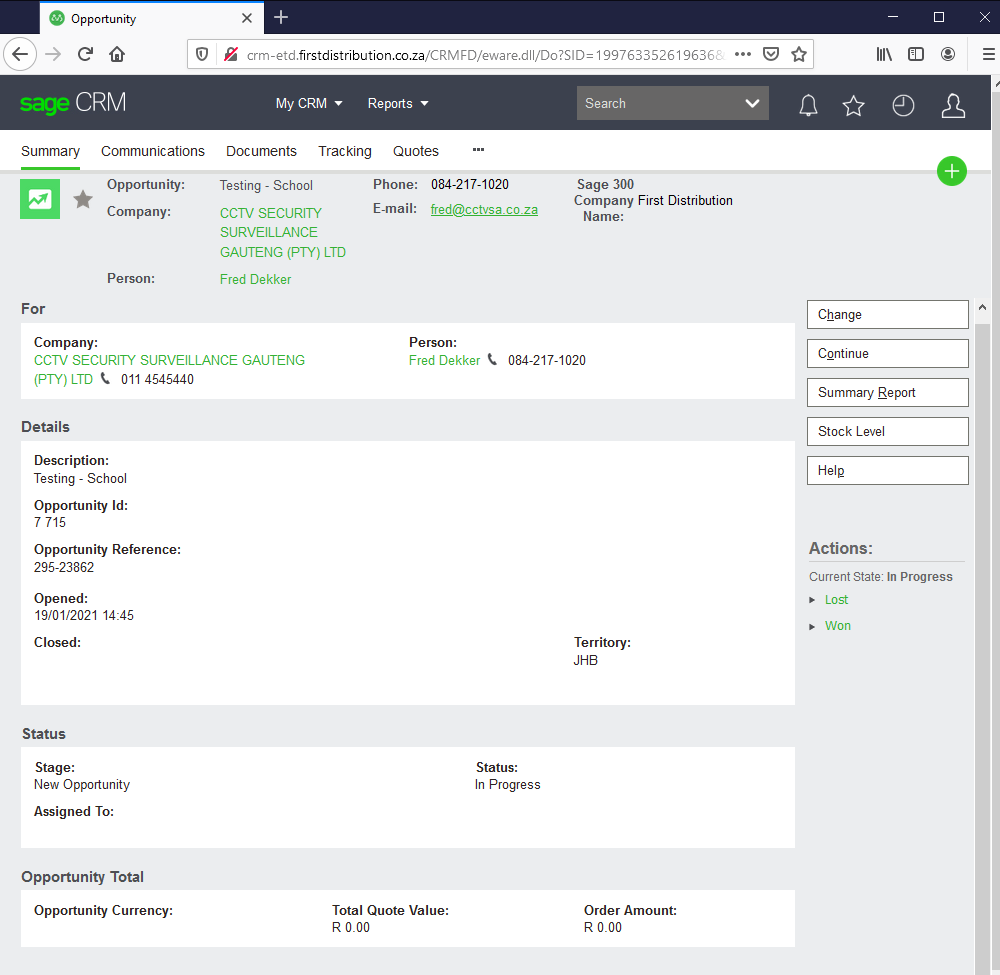Click the green New item plus button

pos(951,171)
